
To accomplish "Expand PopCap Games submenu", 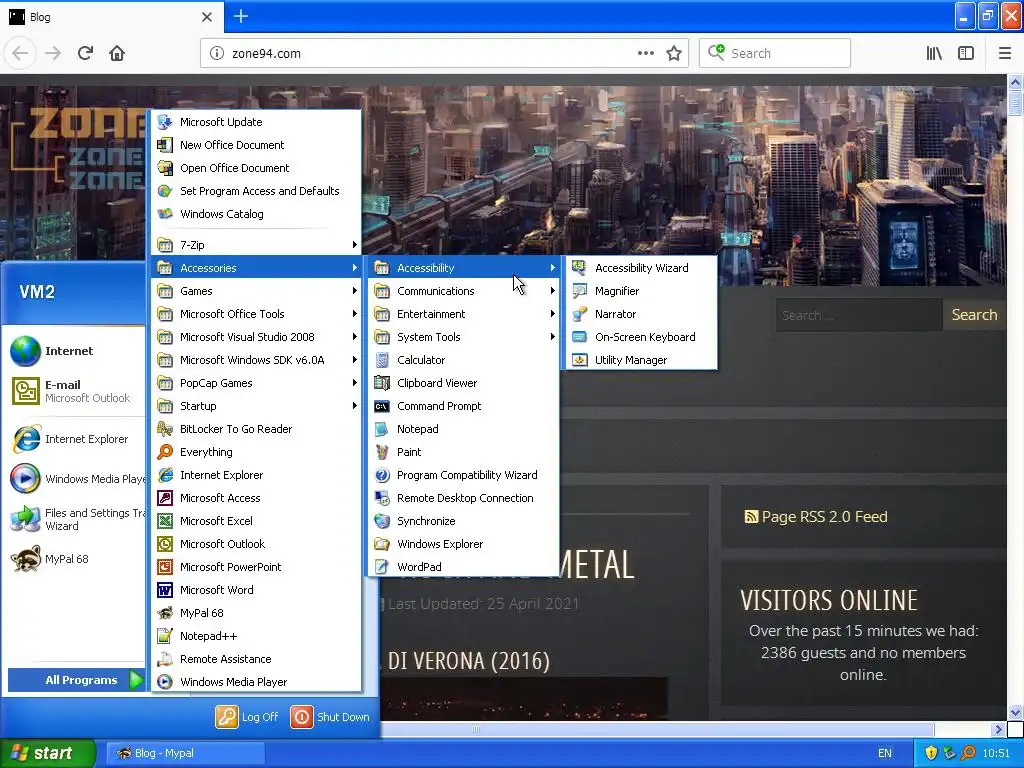I will 257,383.
